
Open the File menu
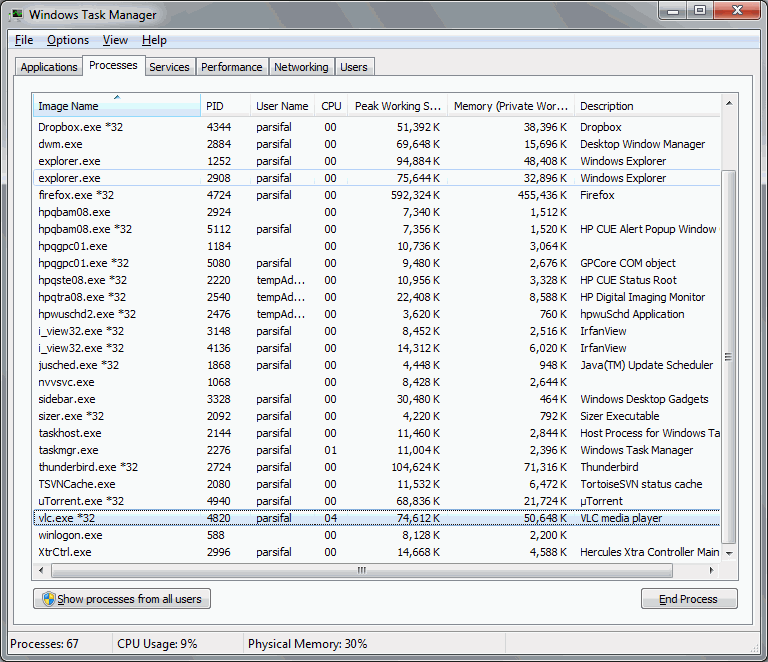coord(24,40)
